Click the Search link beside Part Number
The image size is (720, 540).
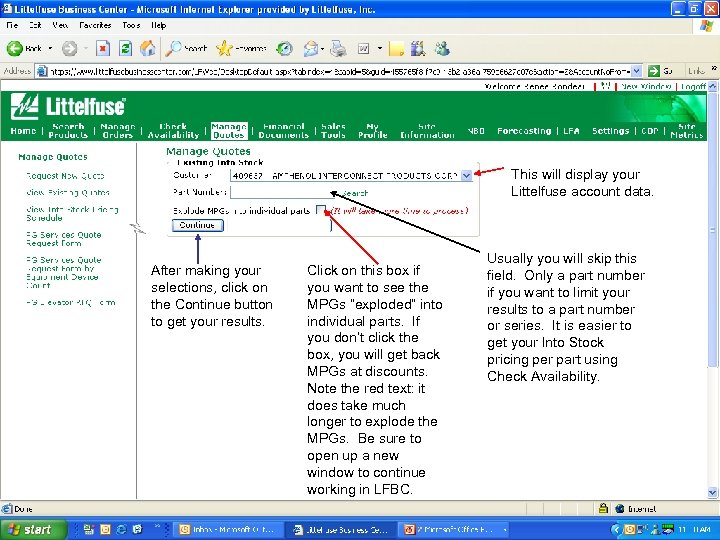tap(355, 193)
